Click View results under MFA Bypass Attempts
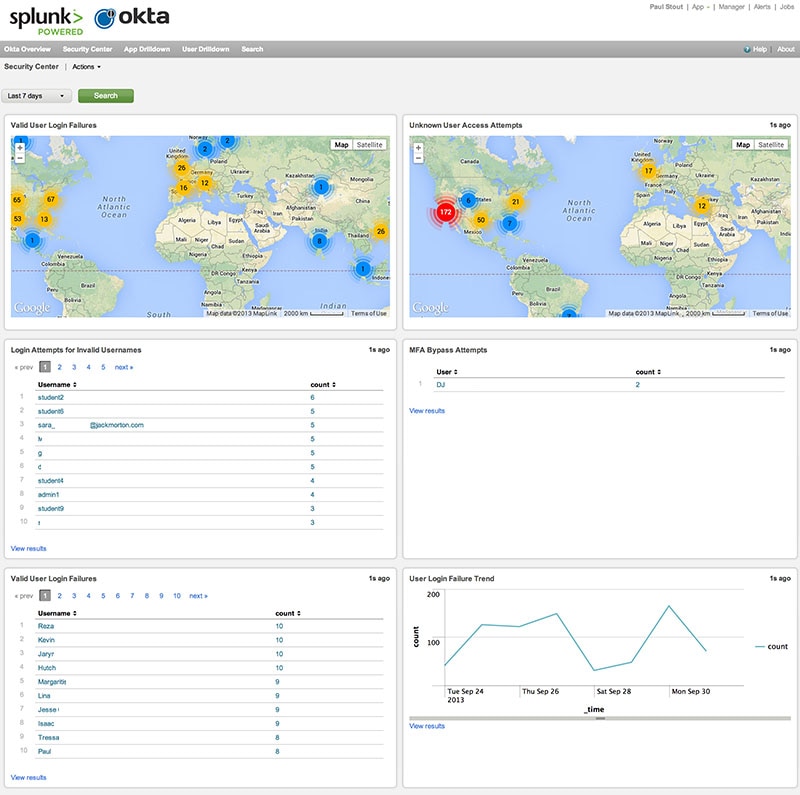 tap(427, 411)
